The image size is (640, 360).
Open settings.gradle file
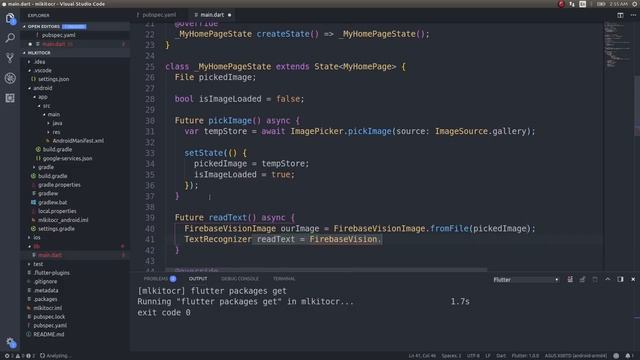(56, 229)
